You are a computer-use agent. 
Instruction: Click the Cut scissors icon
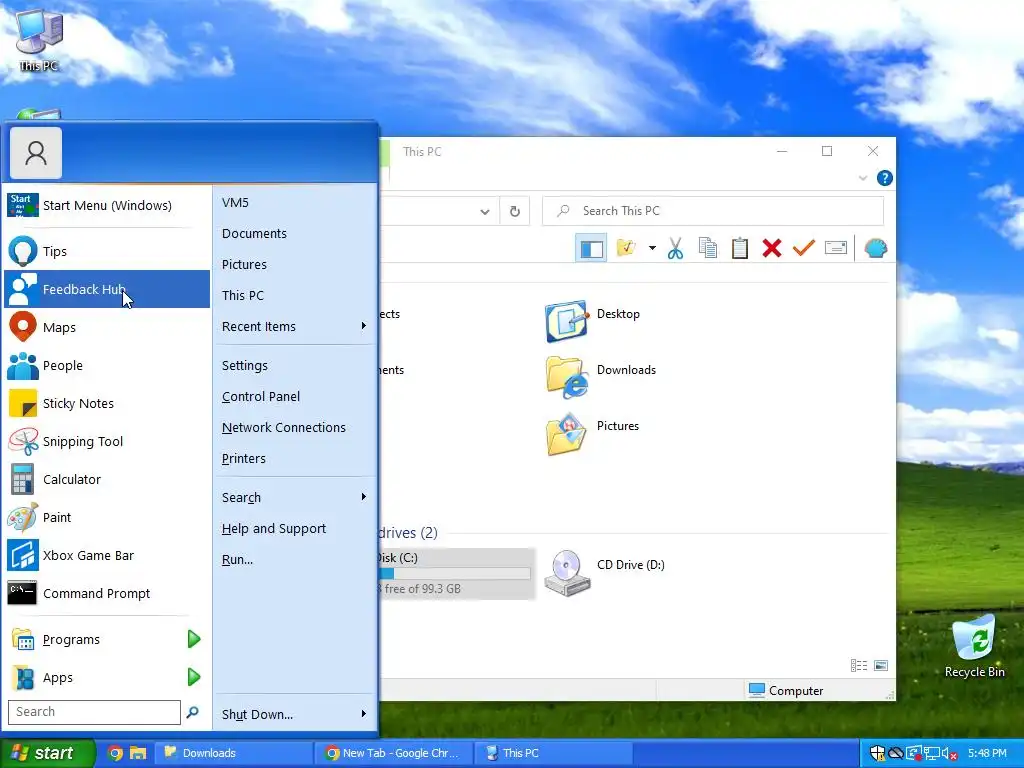tap(675, 248)
